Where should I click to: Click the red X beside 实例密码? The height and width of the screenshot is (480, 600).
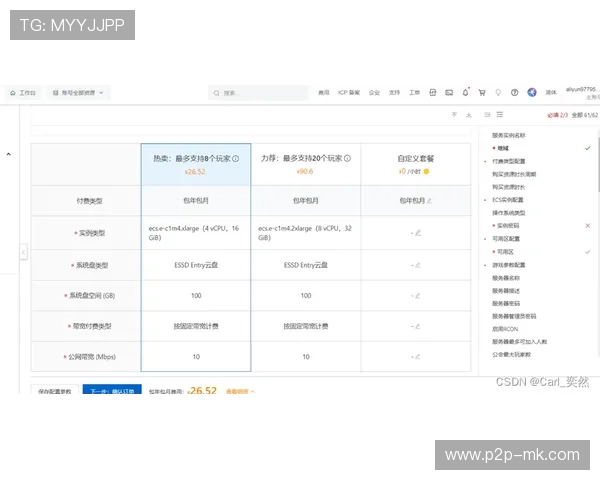(x=588, y=225)
